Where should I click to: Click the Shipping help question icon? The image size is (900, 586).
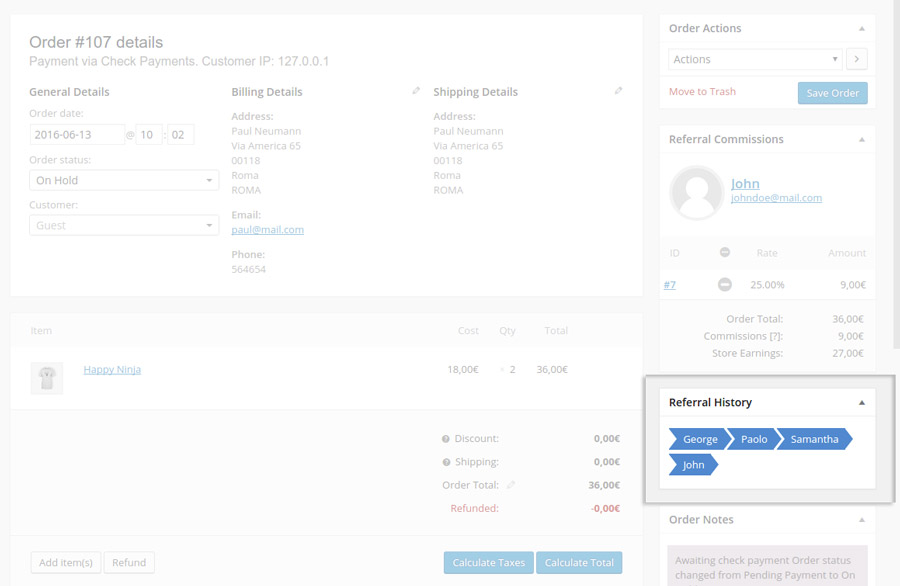(446, 462)
